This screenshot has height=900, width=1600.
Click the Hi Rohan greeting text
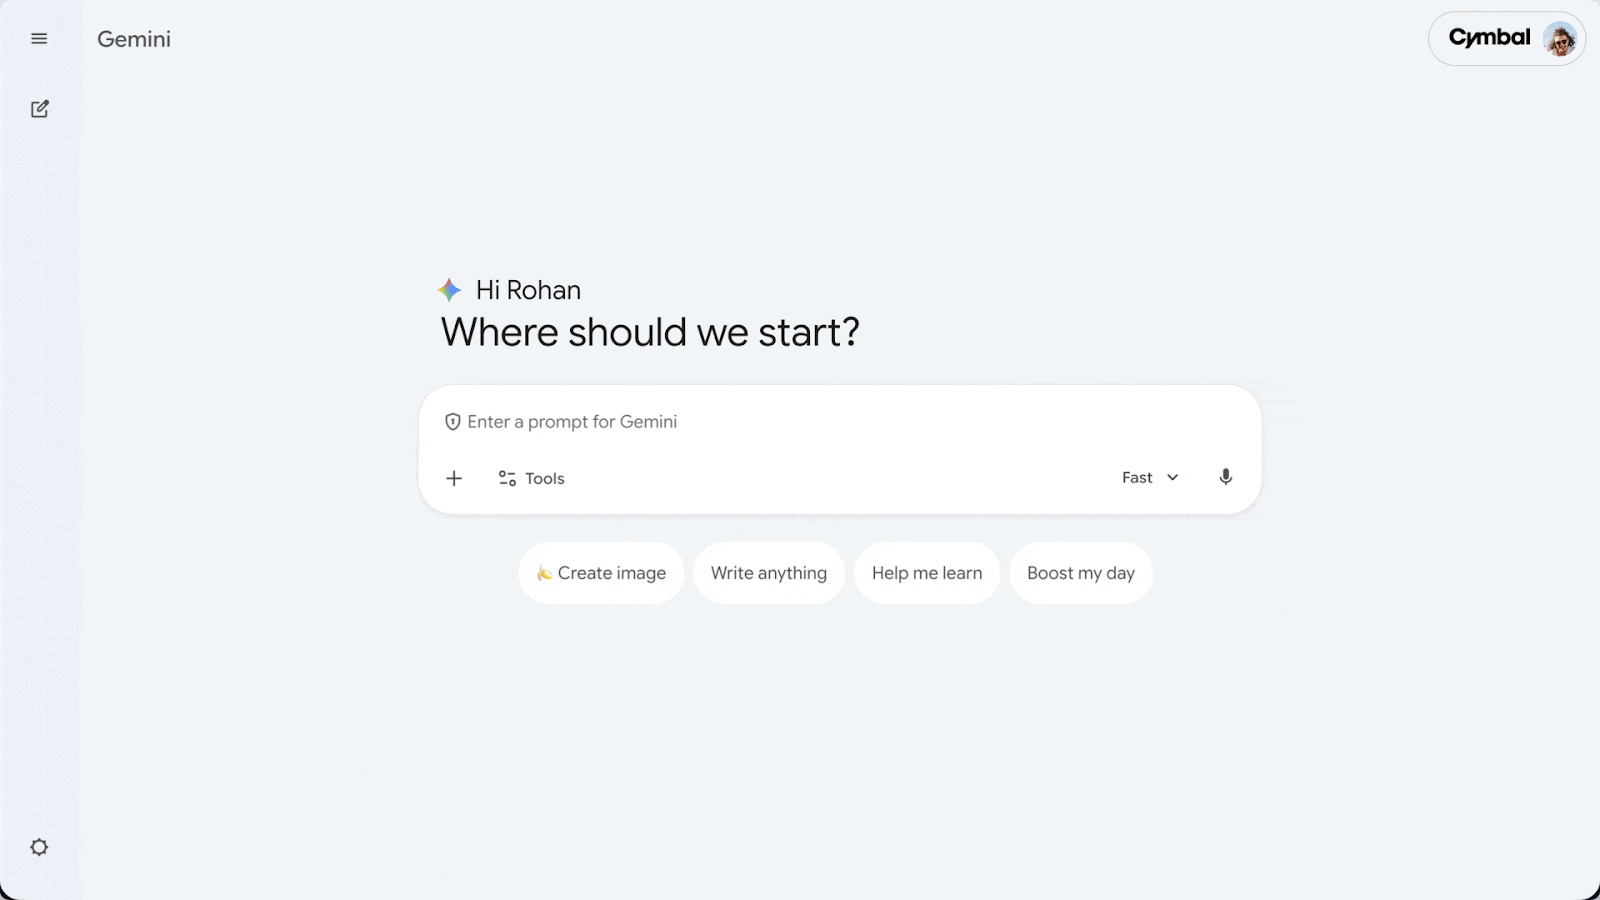pyautogui.click(x=528, y=290)
